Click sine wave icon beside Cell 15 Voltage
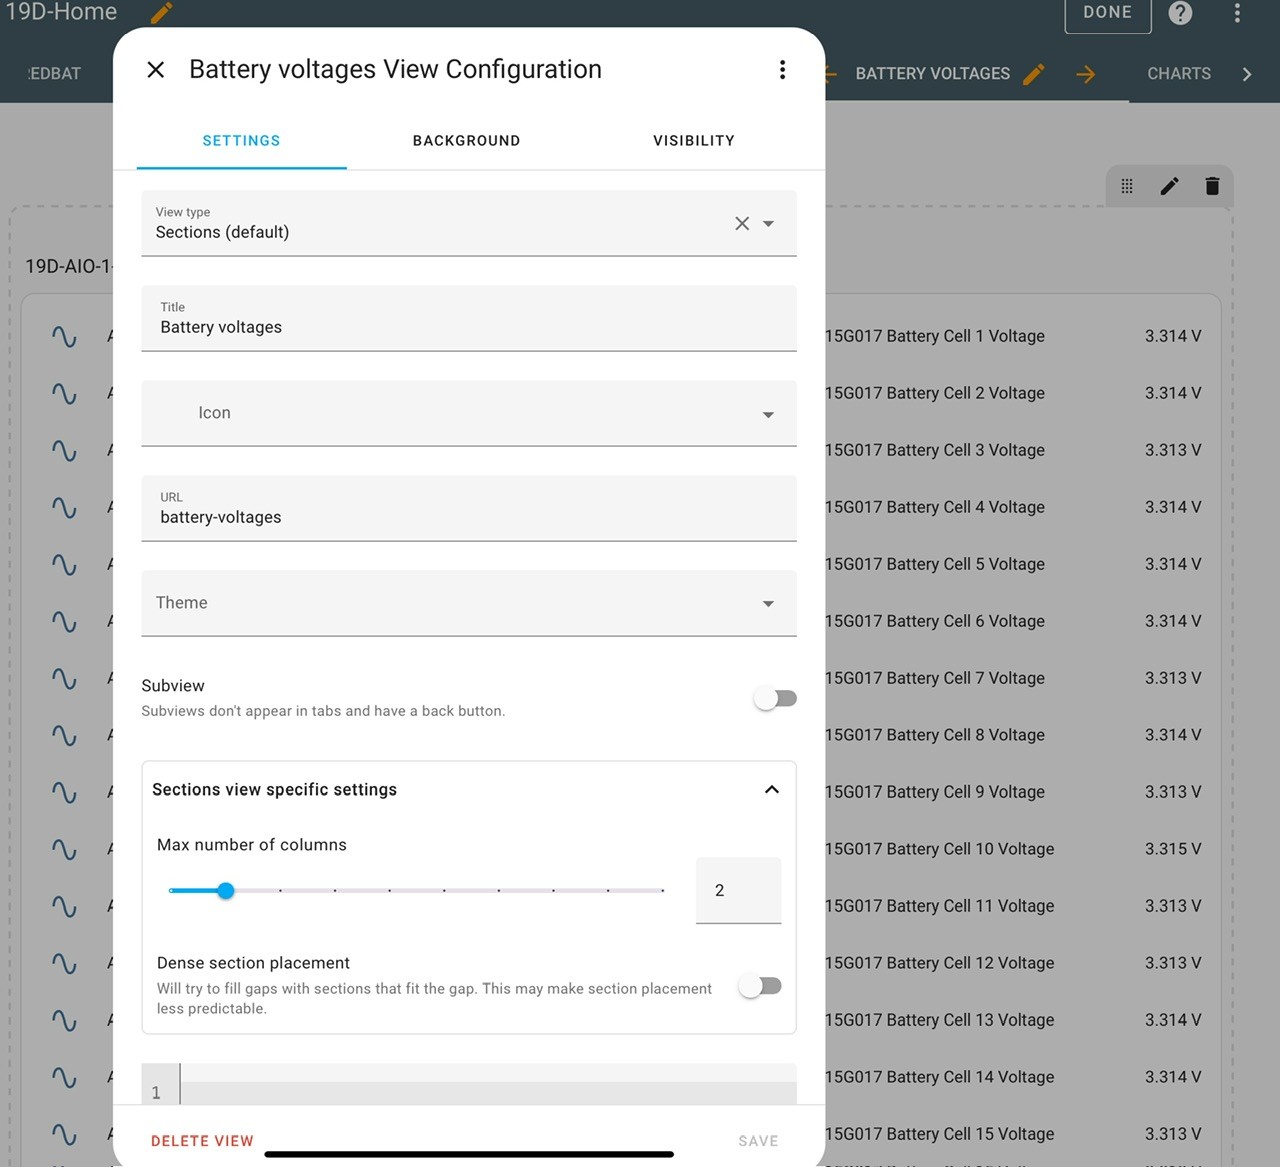The image size is (1280, 1167). tap(64, 1134)
